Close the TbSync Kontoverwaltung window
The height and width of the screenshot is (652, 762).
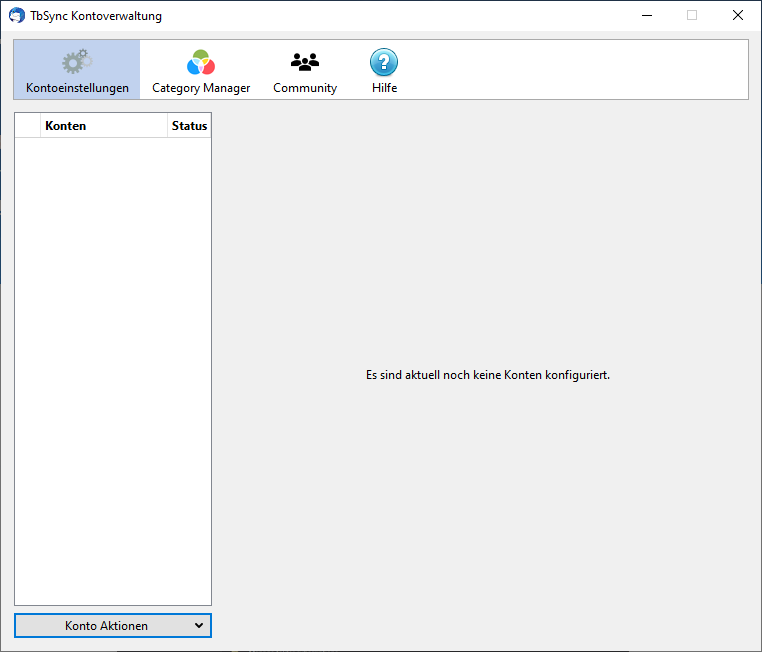pos(738,16)
